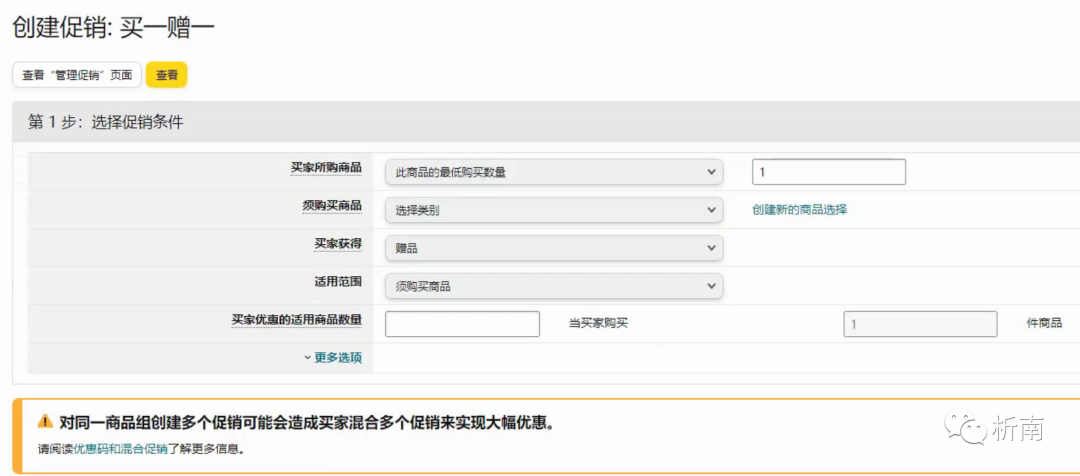Click the 第 1 步: 选择促销条件 header
This screenshot has height=476, width=1080.
(105, 122)
